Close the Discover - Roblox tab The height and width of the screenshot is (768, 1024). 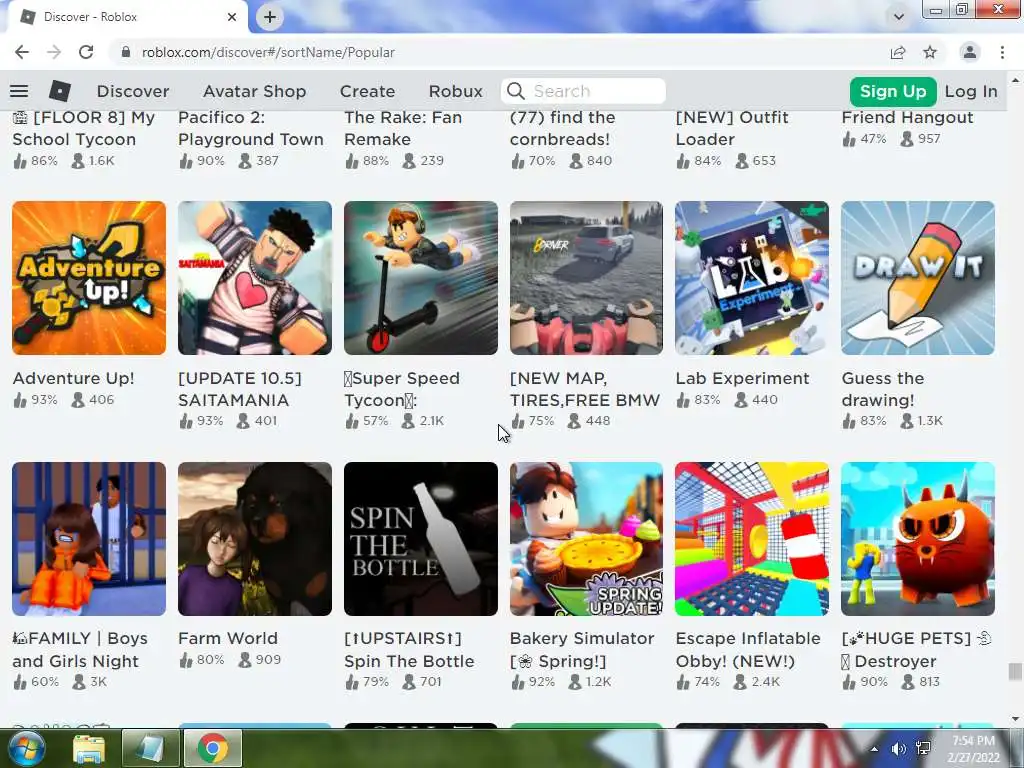pyautogui.click(x=232, y=17)
